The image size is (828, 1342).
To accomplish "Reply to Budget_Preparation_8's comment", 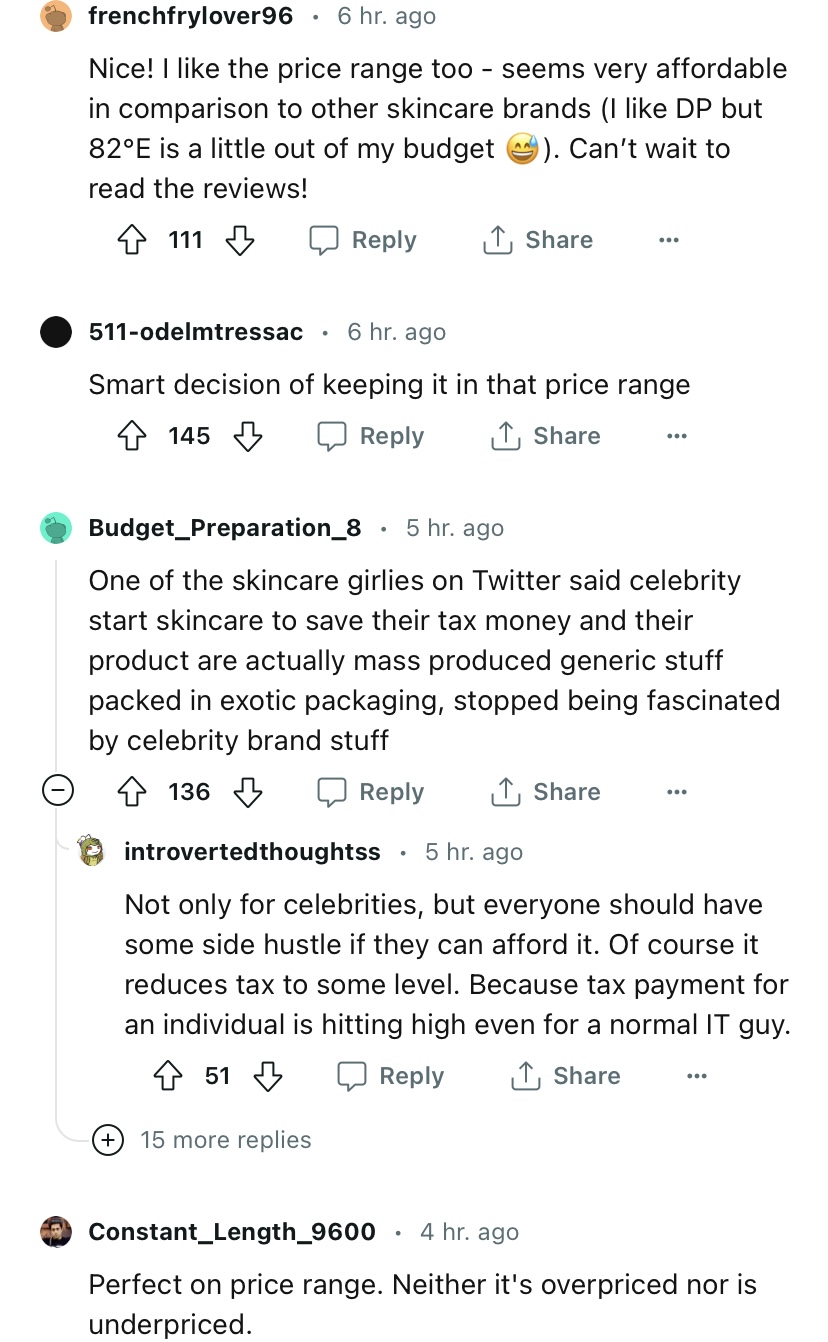I will 371,792.
